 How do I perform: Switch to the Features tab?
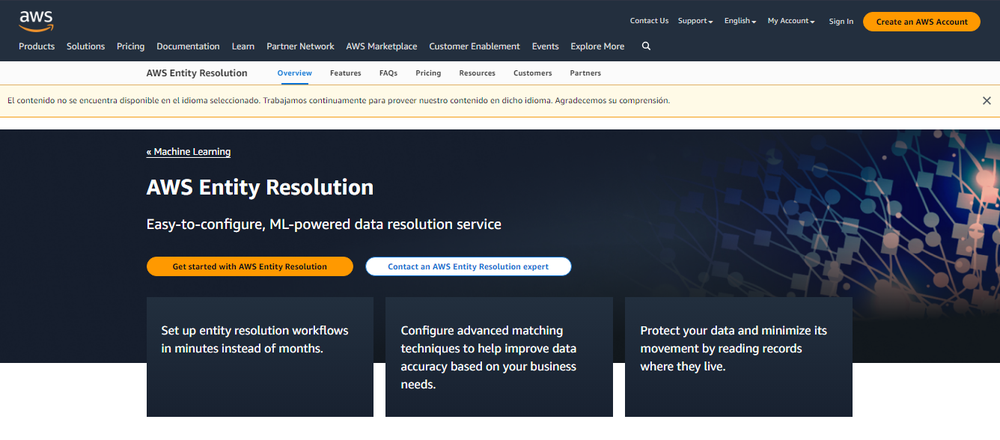pyautogui.click(x=346, y=73)
